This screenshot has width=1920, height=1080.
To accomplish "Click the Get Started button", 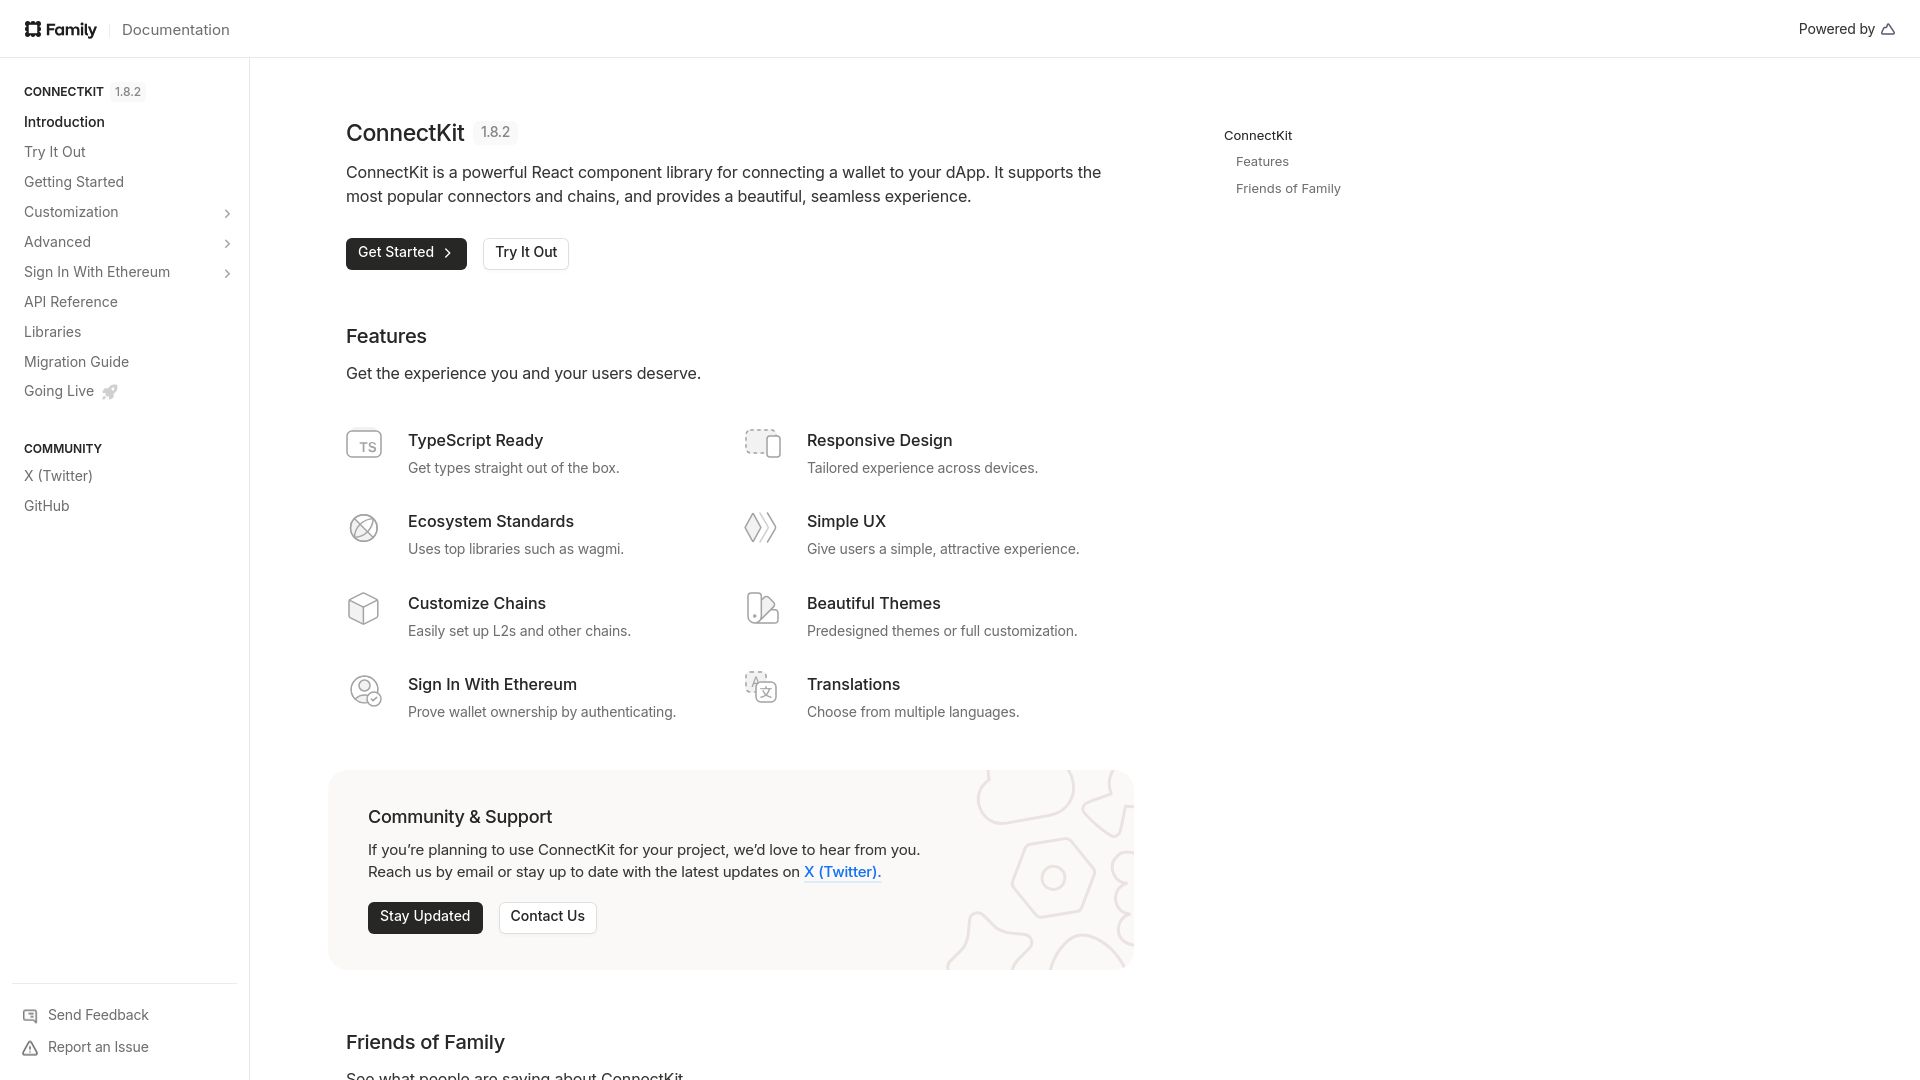I will [x=406, y=252].
